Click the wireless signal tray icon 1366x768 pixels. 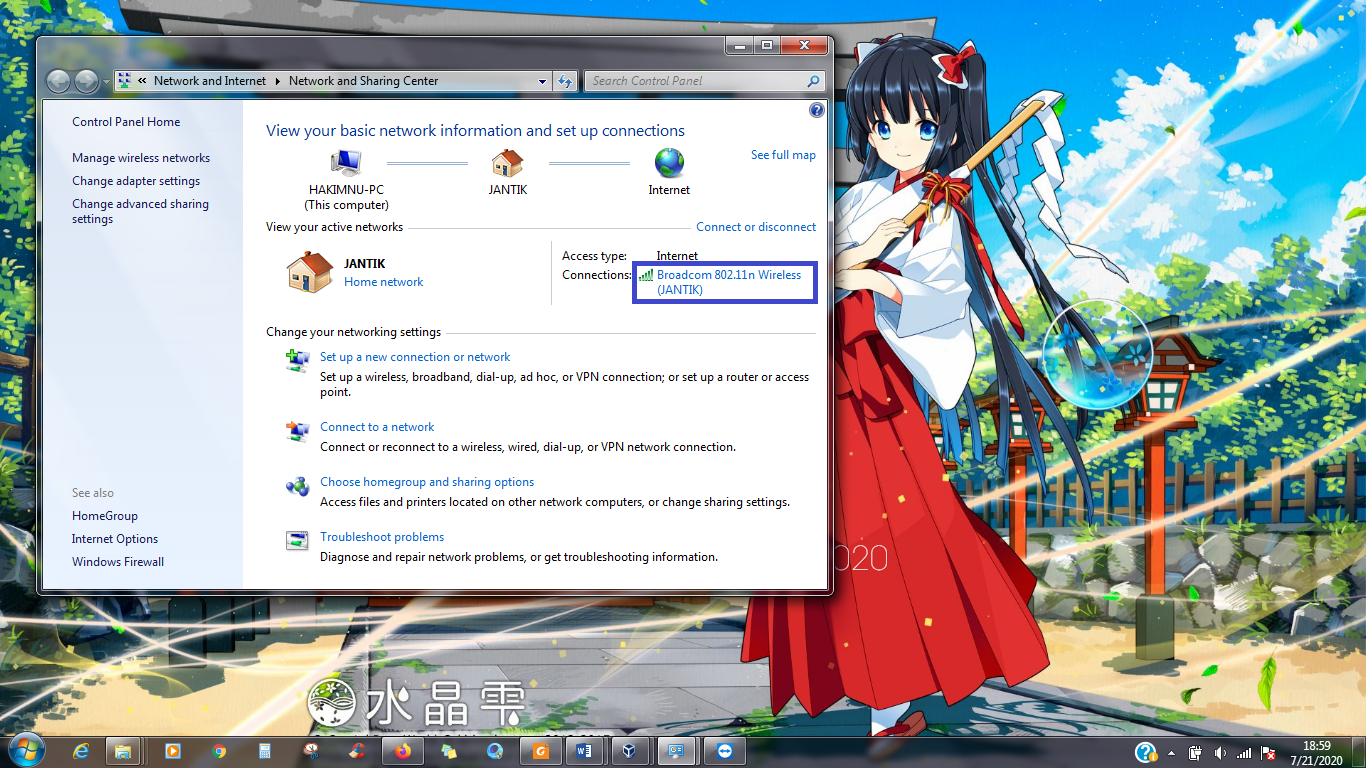(1245, 753)
